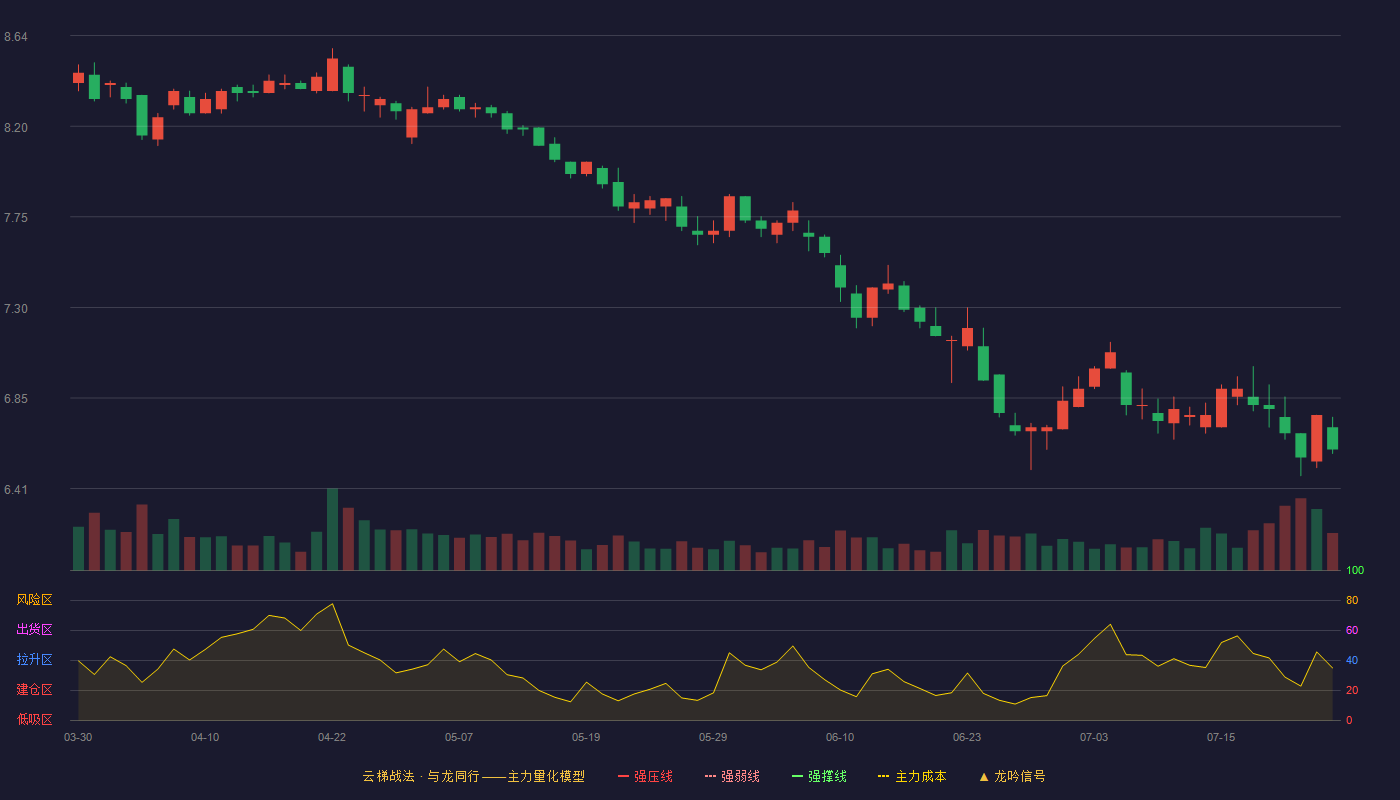The image size is (1400, 800).
Task: Select the 出货区 zone label
Action: (34, 630)
